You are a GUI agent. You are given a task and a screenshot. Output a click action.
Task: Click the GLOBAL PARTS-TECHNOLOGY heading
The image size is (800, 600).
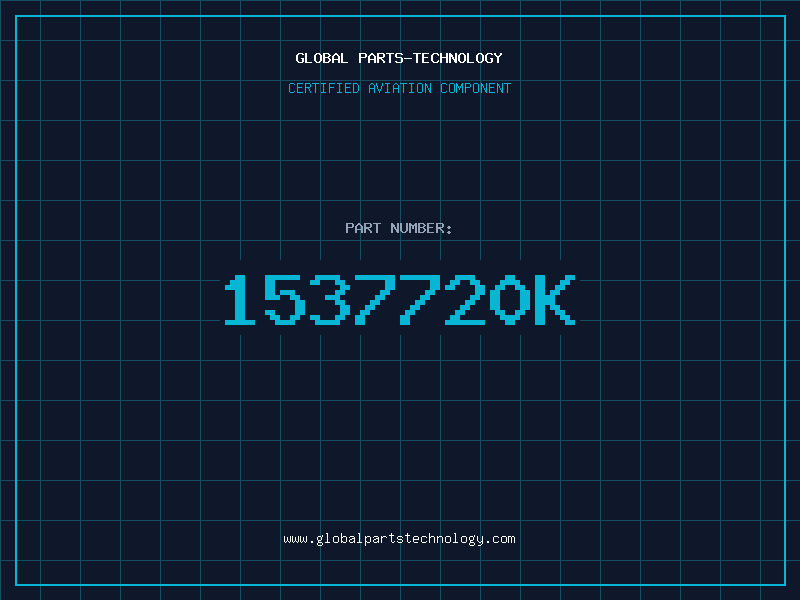(399, 58)
